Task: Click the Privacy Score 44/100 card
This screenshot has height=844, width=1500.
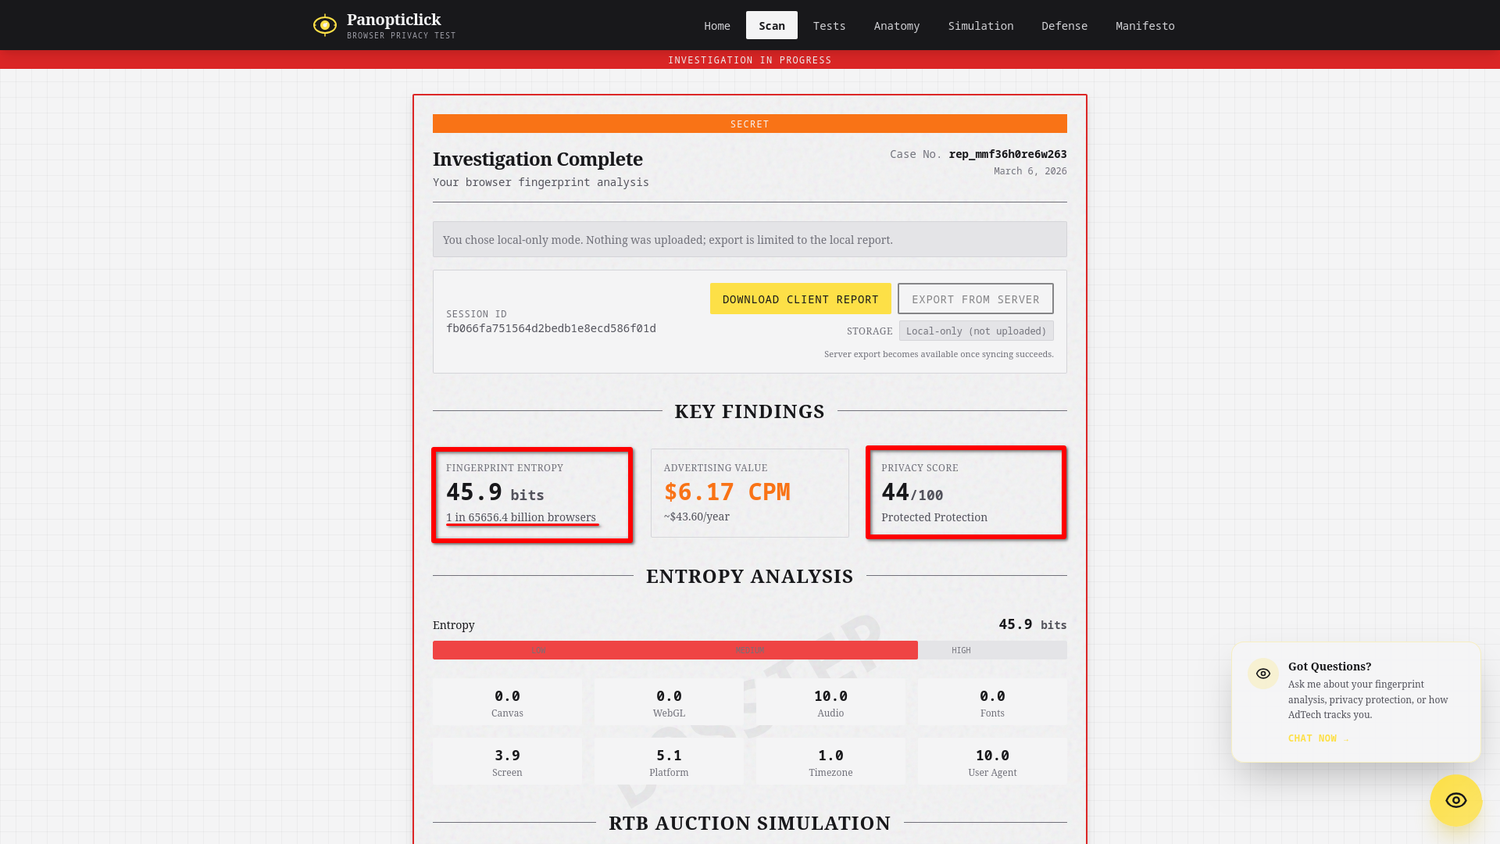Action: coord(966,493)
